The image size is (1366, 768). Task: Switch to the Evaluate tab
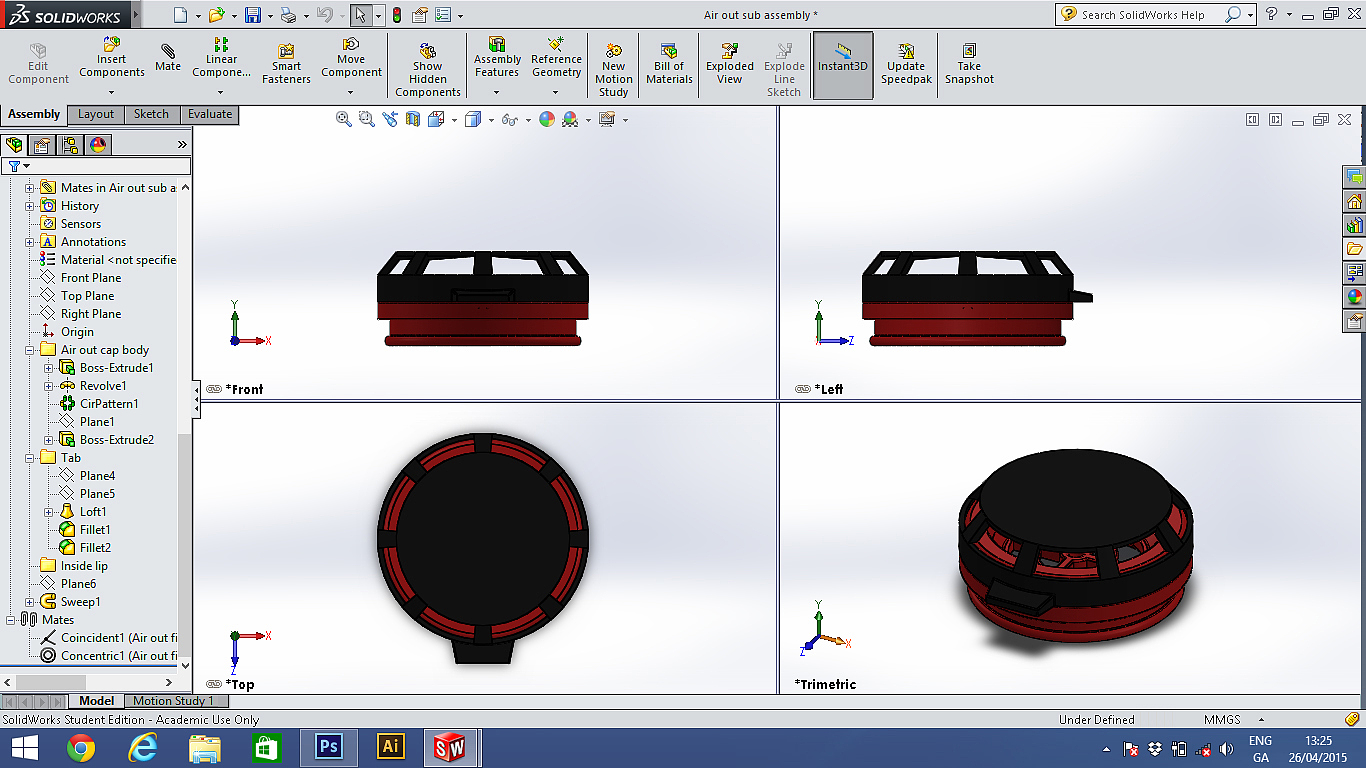click(x=210, y=114)
